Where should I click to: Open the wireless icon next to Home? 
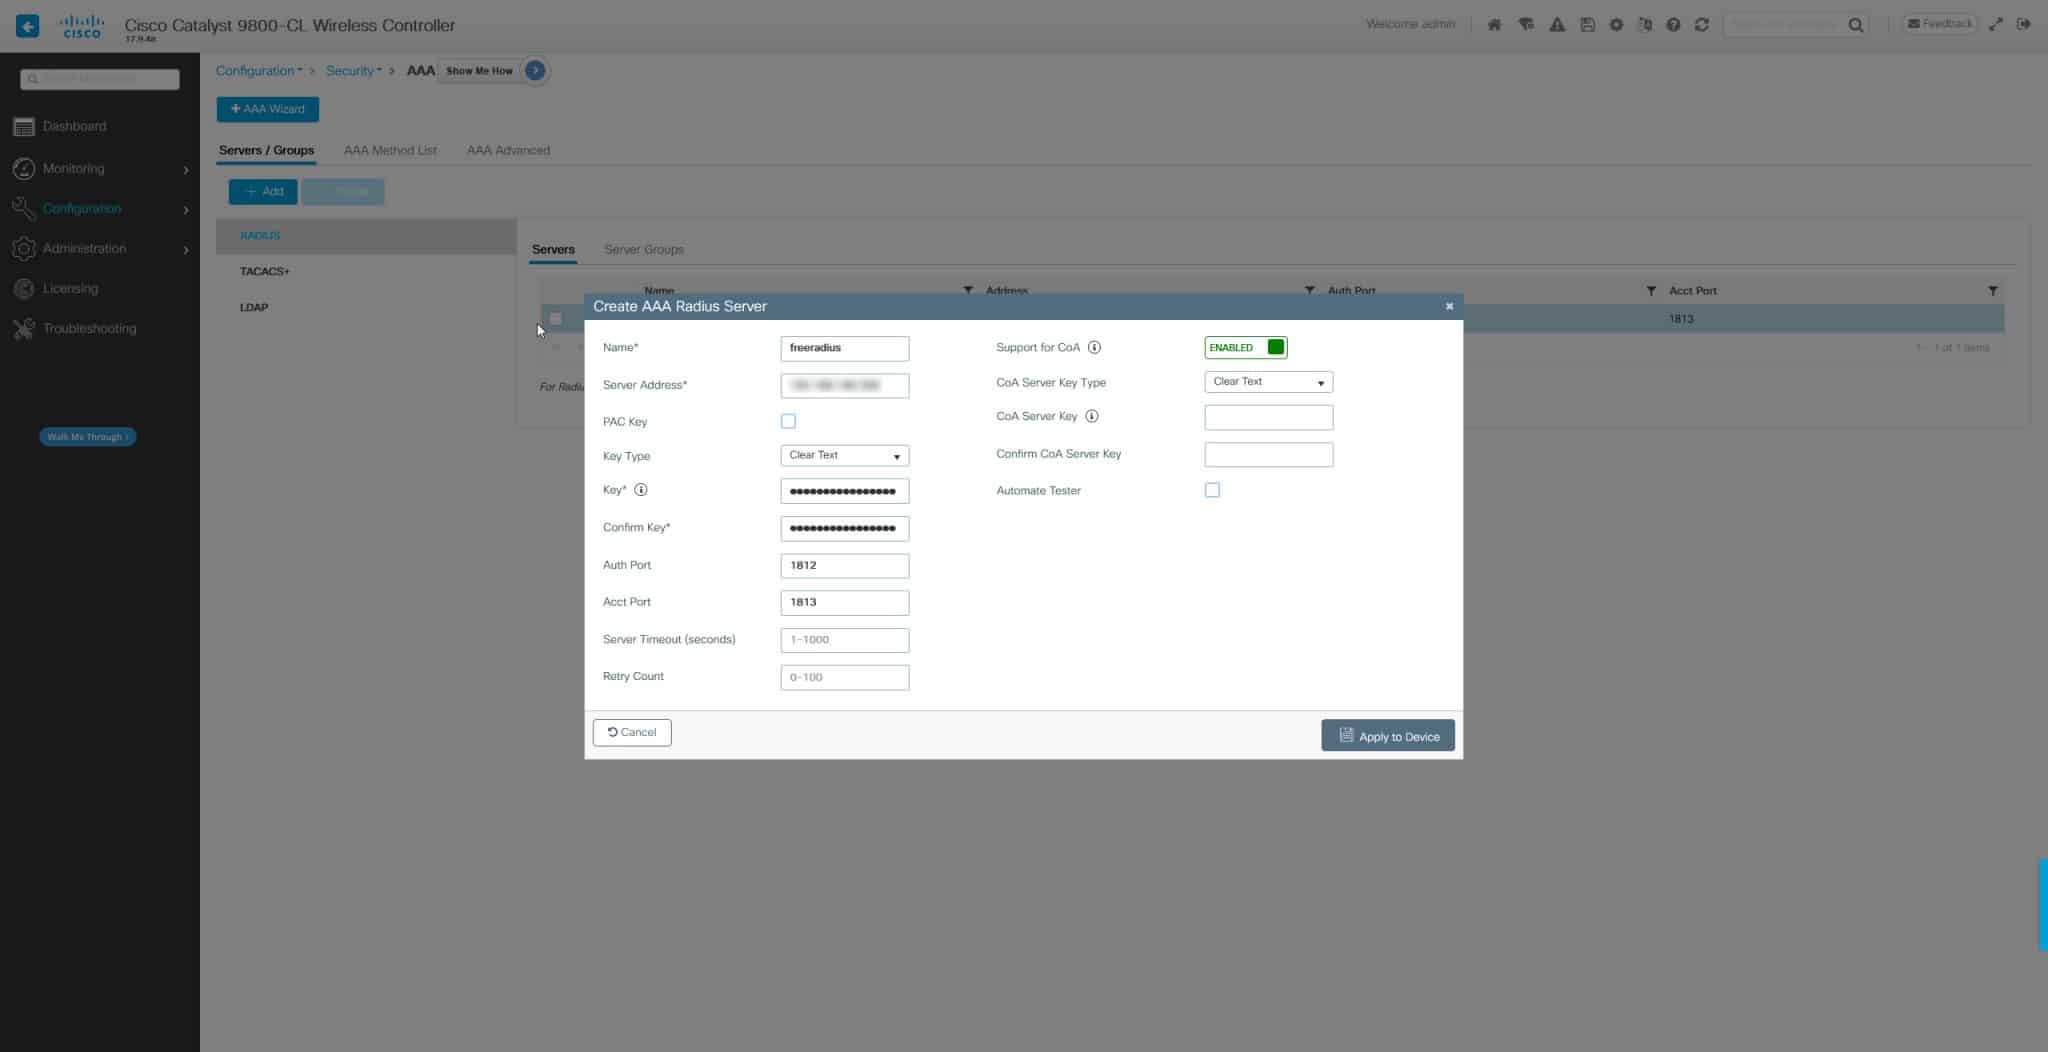1526,25
